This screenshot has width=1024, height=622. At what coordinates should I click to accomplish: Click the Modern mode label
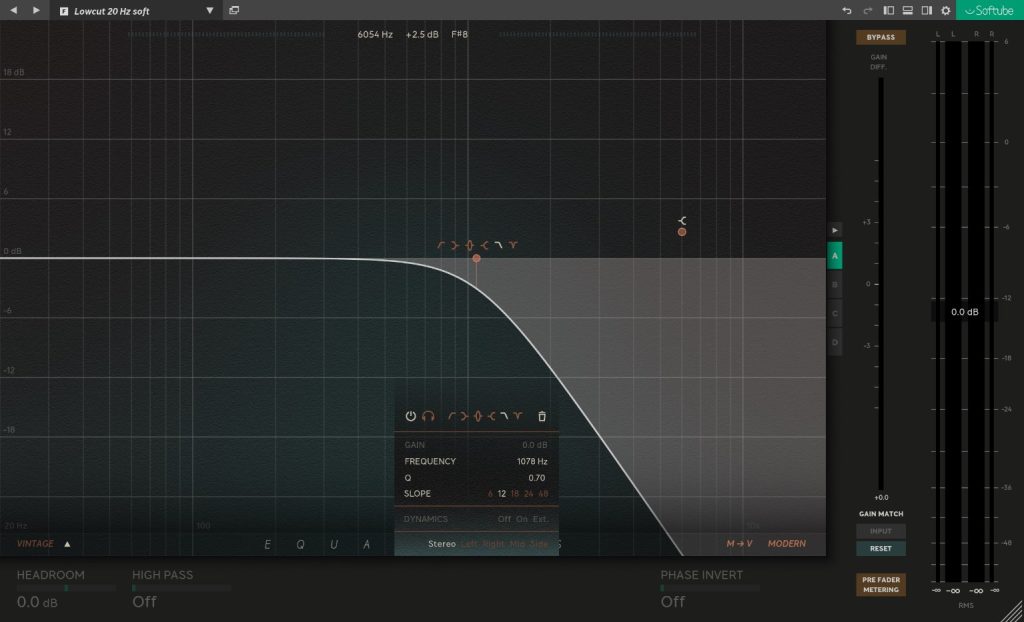point(786,544)
